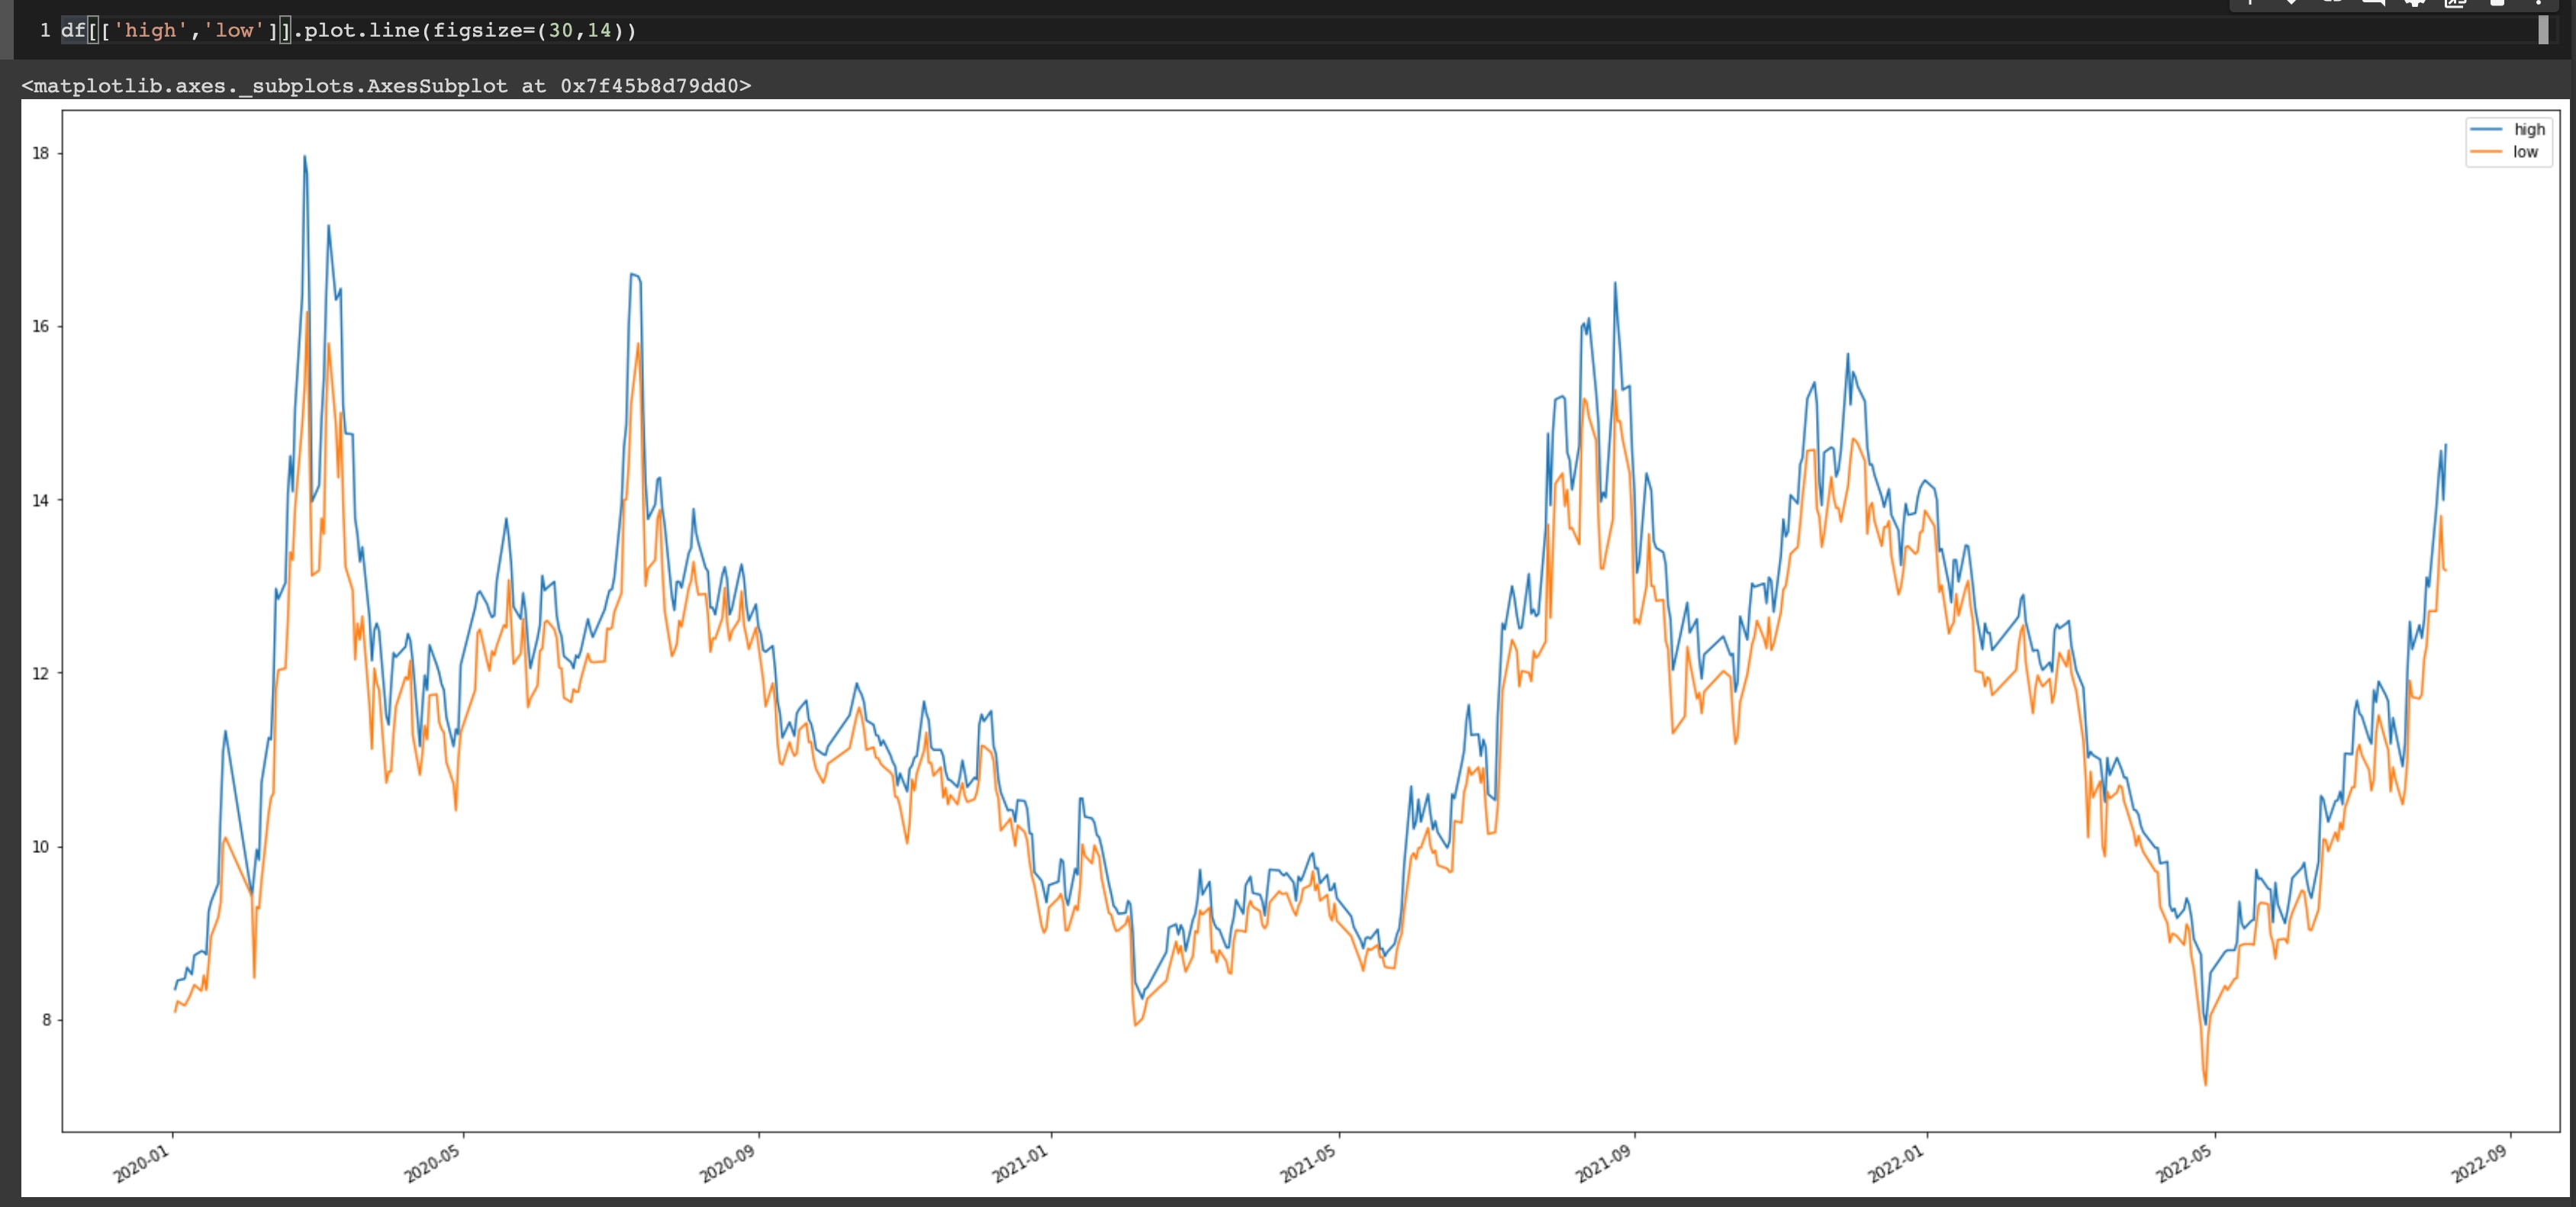Click the move cell up arrow
This screenshot has width=2576, height=1207.
point(2250,3)
